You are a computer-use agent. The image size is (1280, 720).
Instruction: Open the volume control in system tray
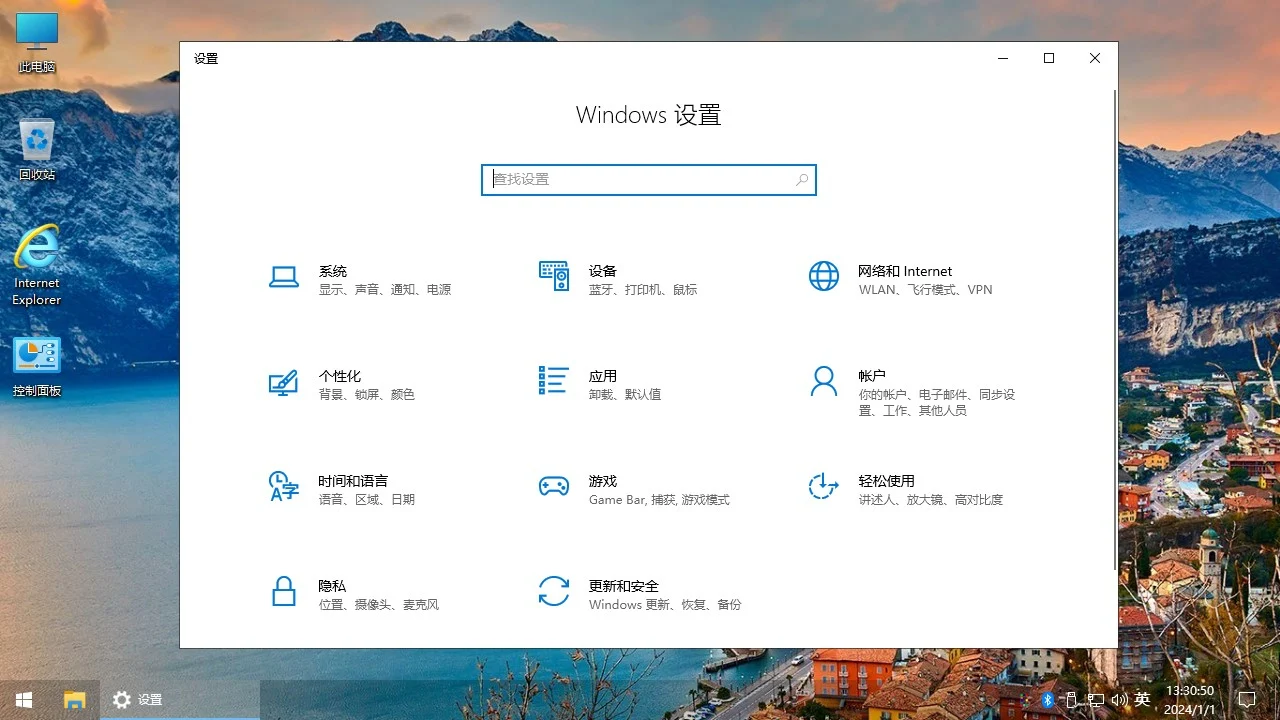[1119, 699]
